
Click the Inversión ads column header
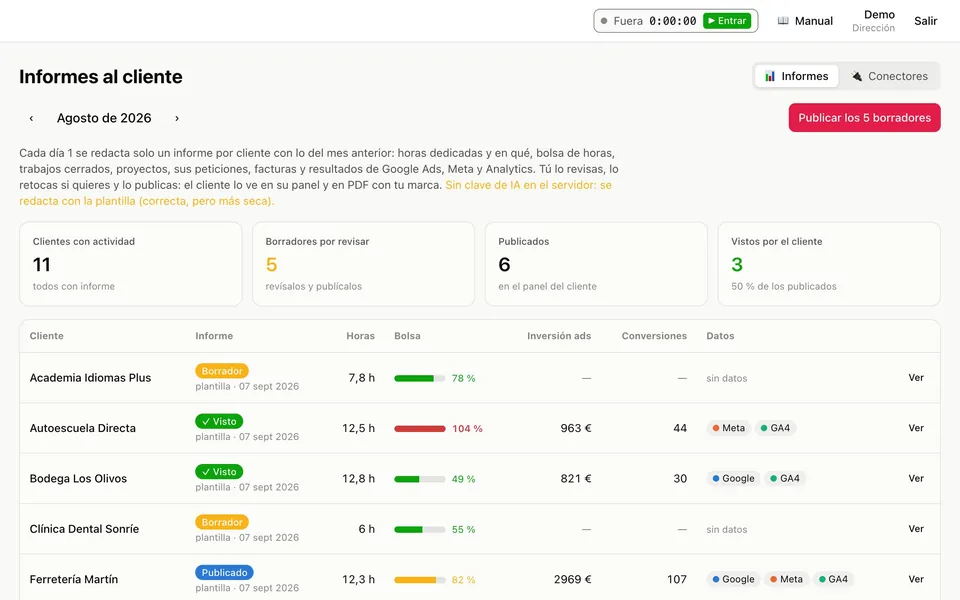pos(559,336)
